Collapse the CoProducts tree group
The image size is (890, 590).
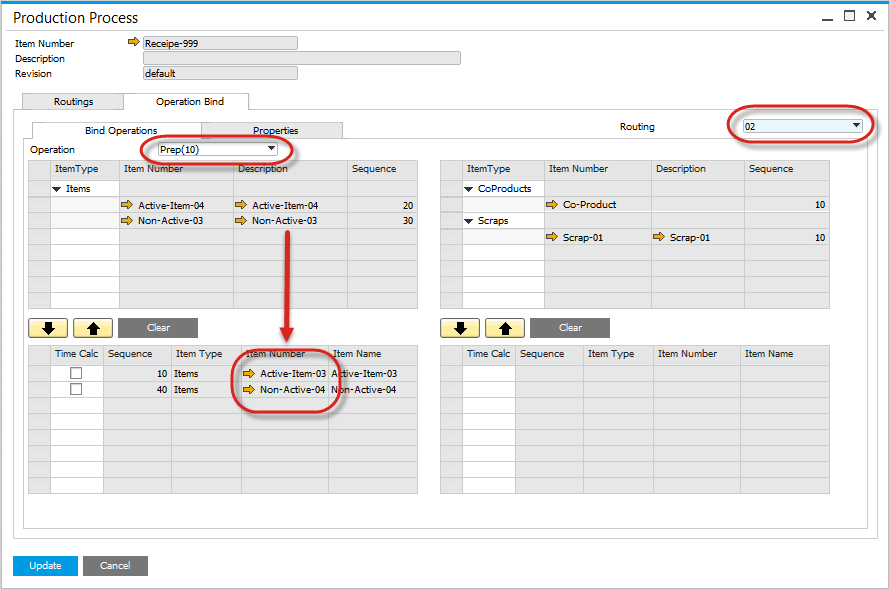[468, 189]
